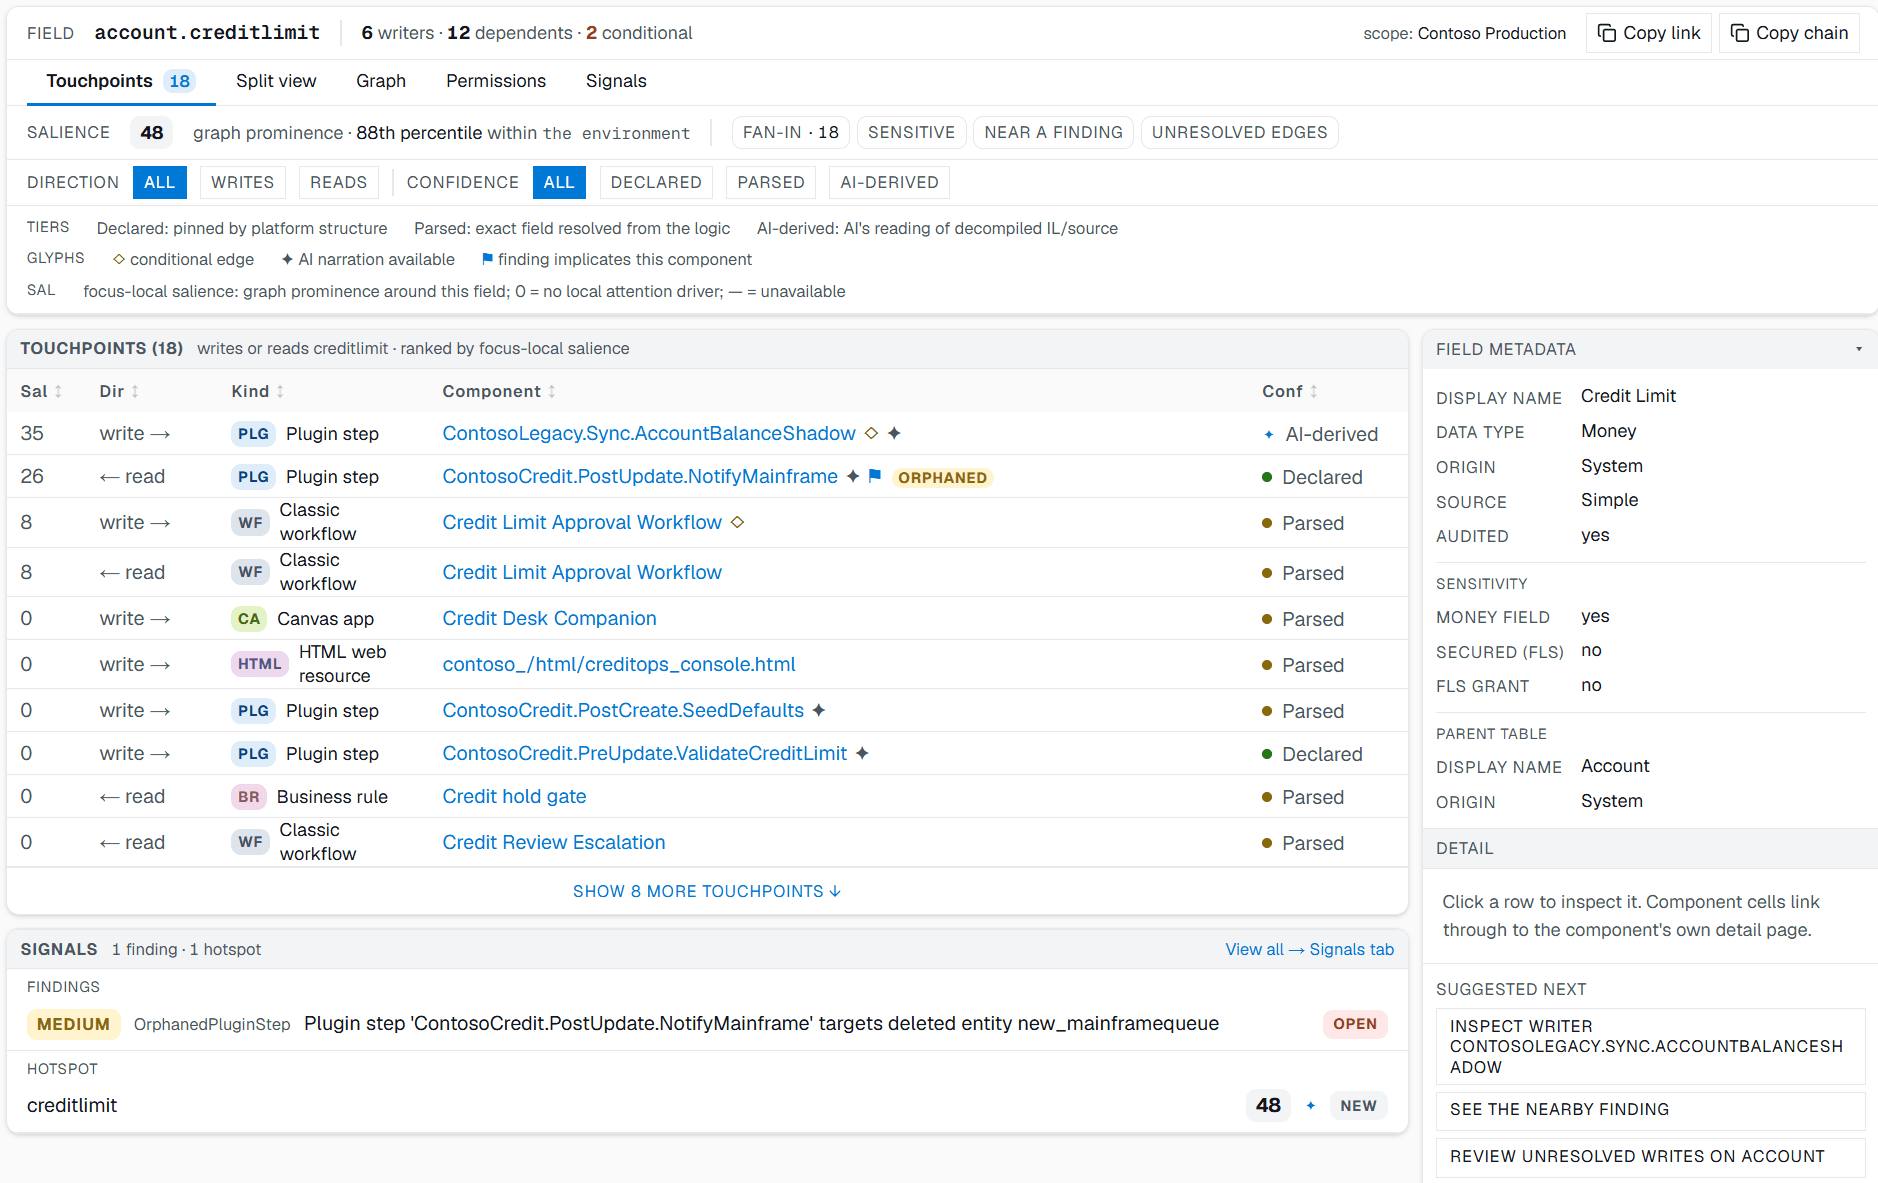Open the Permissions tab

496,81
